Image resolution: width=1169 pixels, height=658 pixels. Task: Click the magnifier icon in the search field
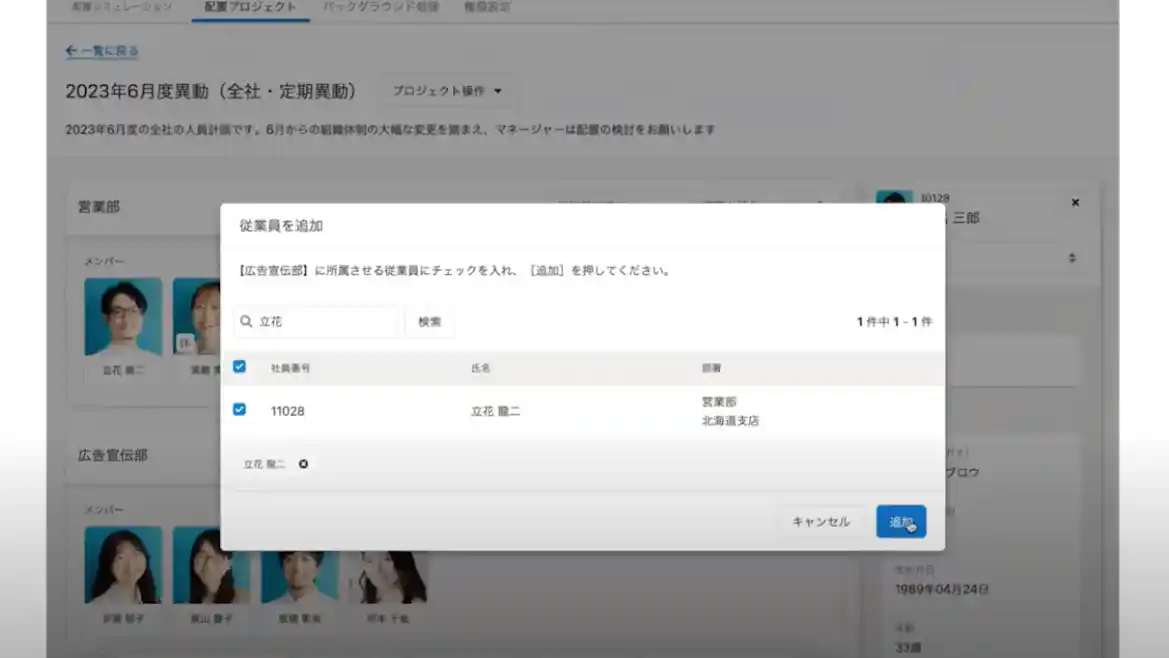tap(246, 322)
